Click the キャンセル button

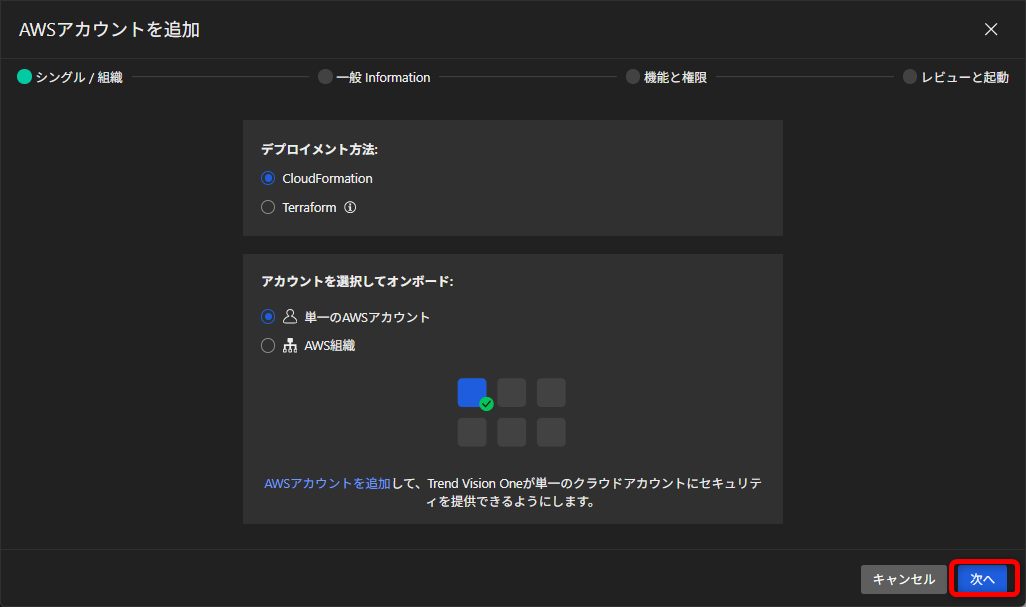coord(904,579)
